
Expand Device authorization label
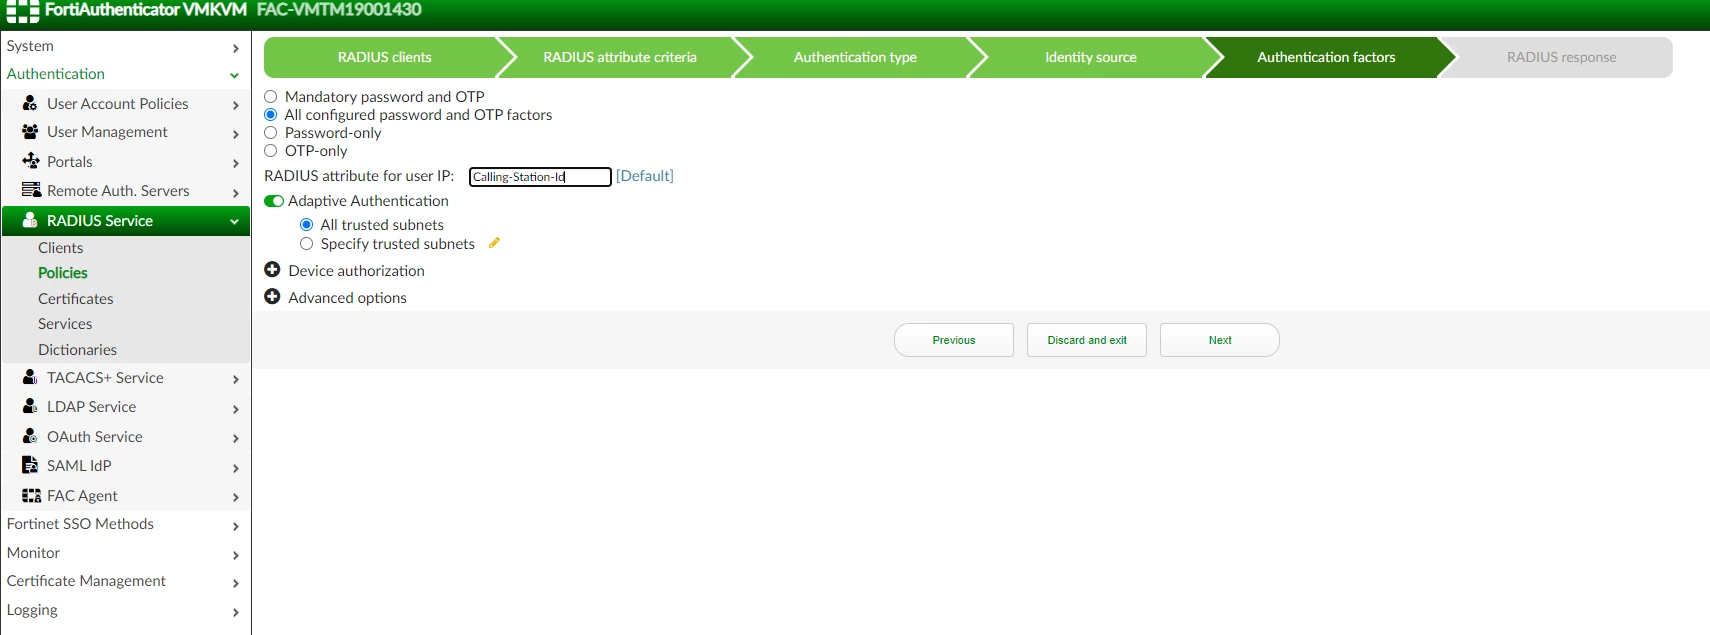click(x=357, y=271)
